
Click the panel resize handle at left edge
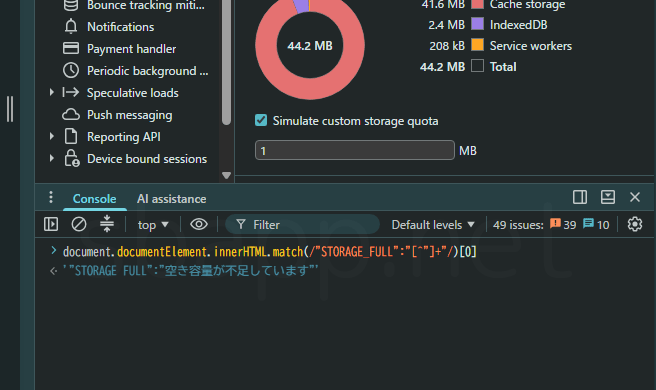tap(10, 109)
